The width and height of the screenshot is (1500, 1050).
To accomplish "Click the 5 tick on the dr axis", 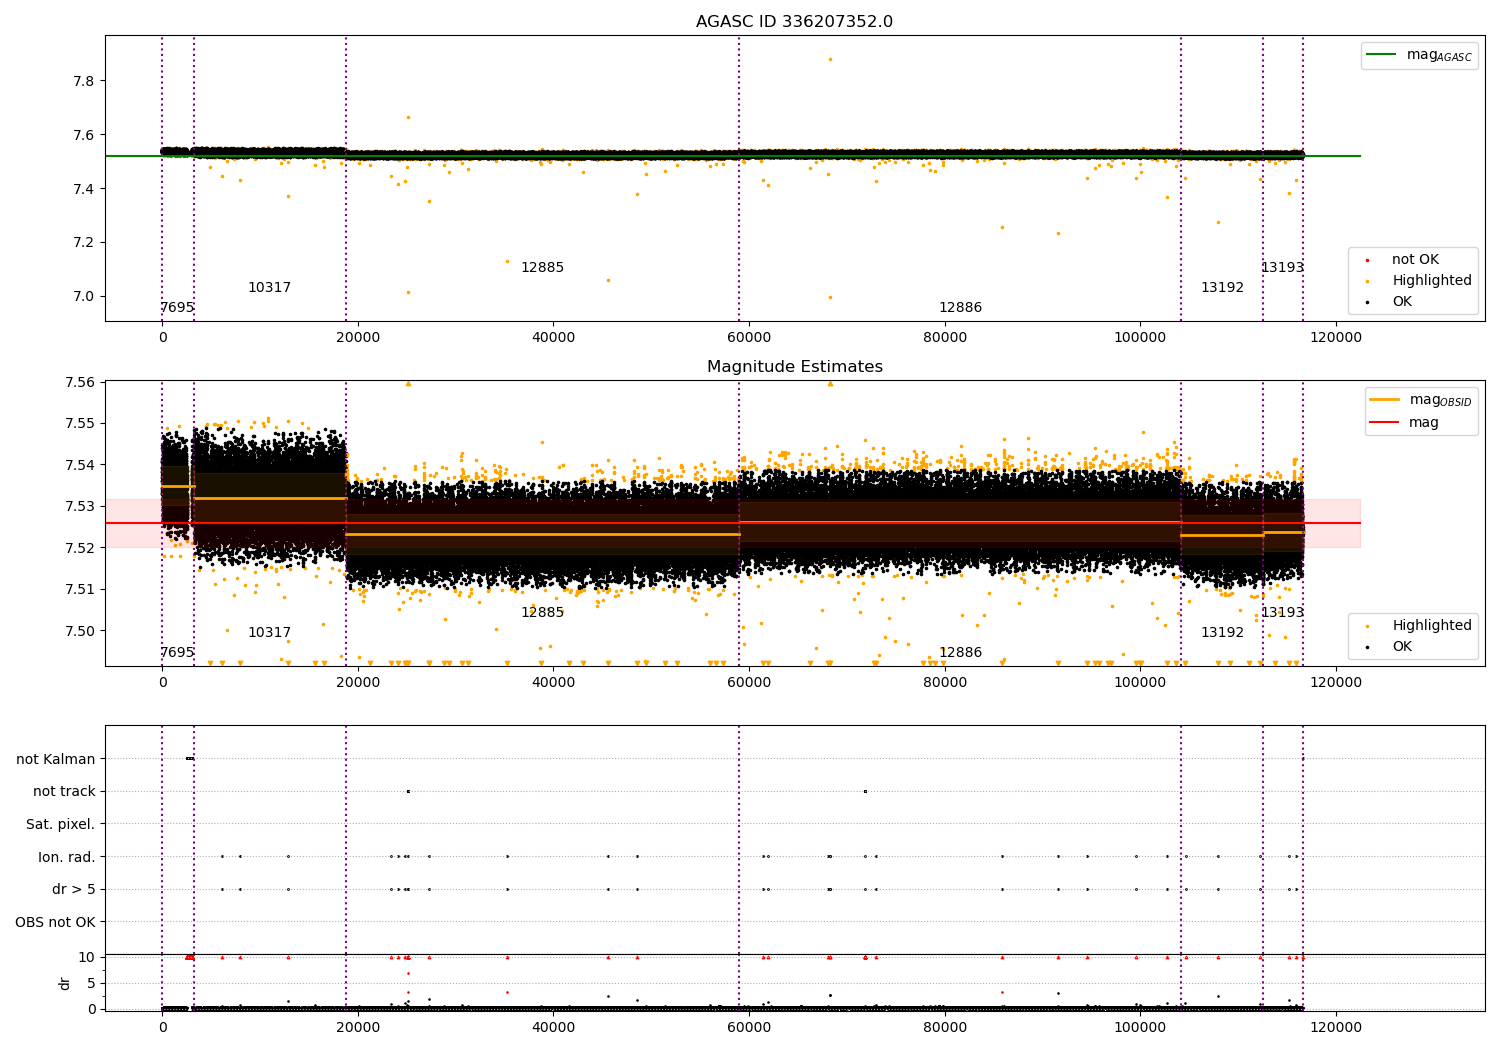I will pos(91,983).
